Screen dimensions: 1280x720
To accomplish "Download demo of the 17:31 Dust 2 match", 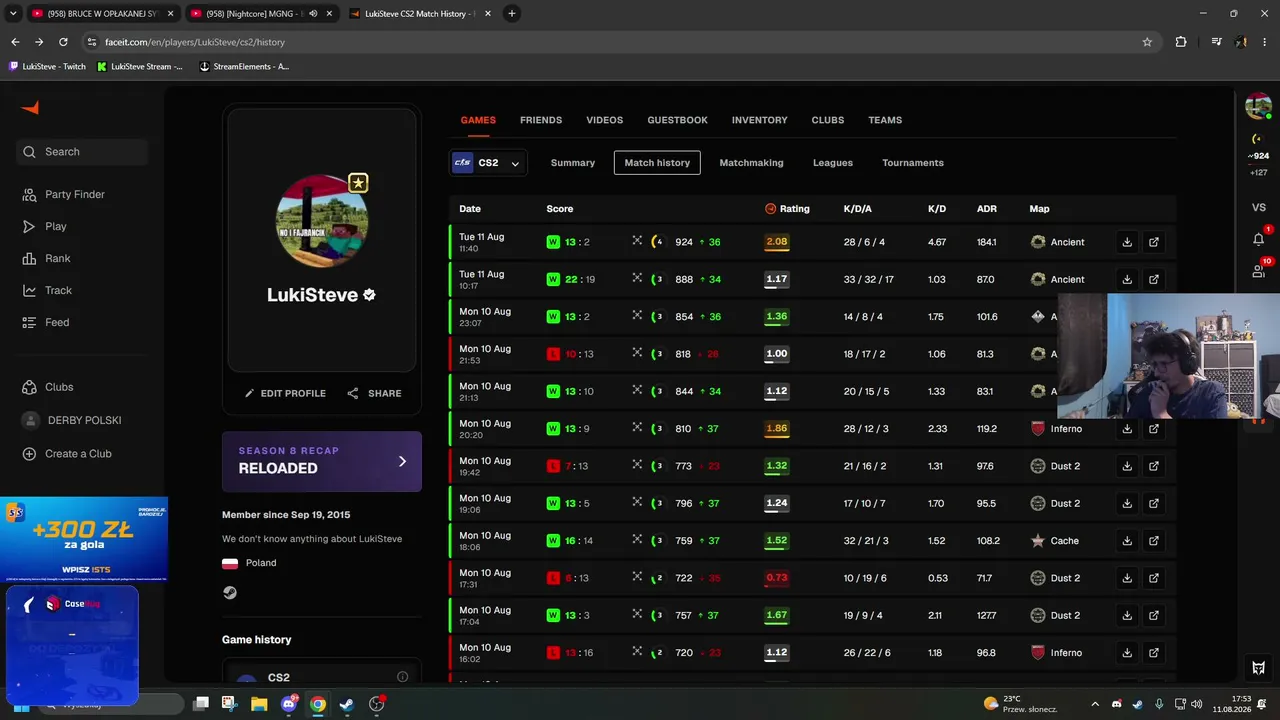I will click(1127, 578).
